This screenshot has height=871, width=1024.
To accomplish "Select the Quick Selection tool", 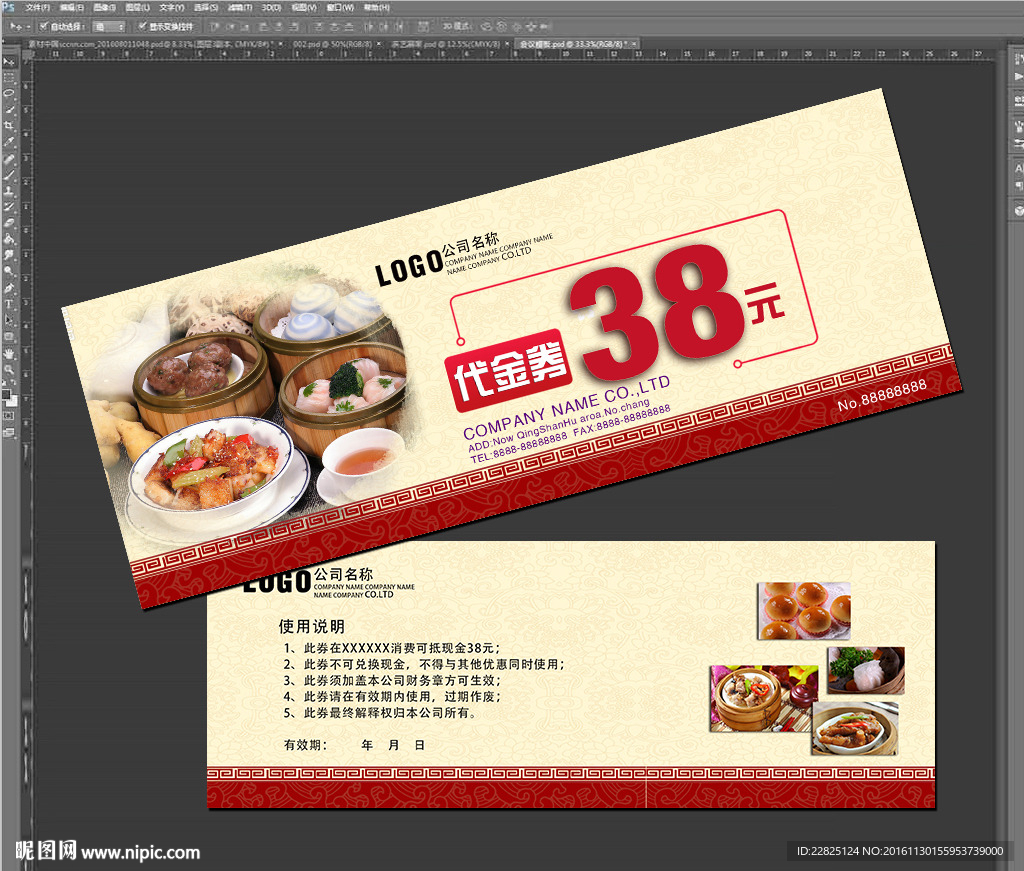I will point(9,110).
